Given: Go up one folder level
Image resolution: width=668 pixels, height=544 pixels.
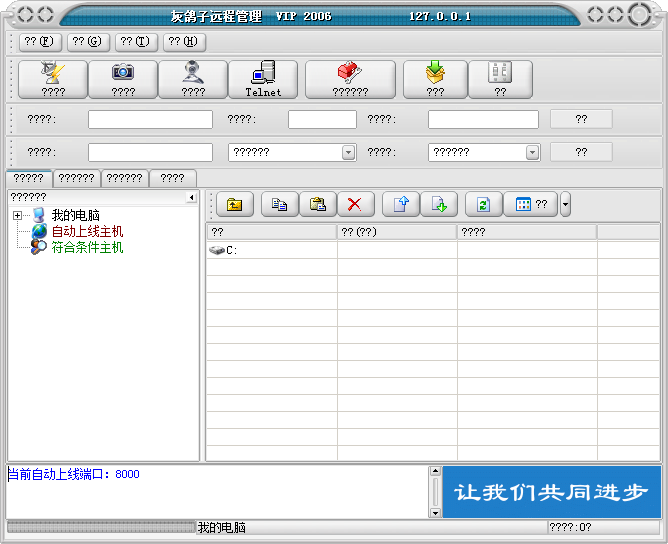Looking at the screenshot, I should 234,204.
